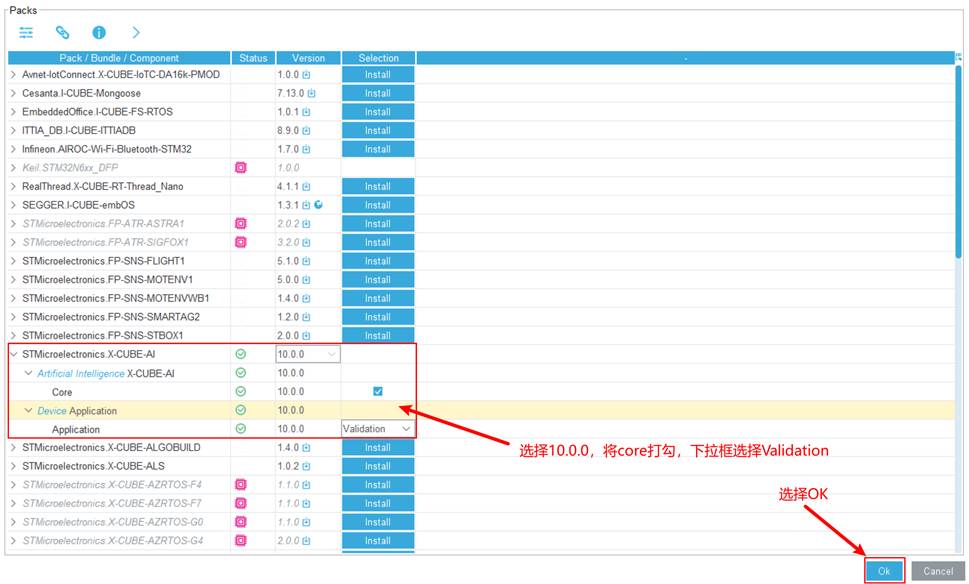
Task: Expand the STMicroelectronics.X-CUBE-ALS pack
Action: [x=14, y=466]
